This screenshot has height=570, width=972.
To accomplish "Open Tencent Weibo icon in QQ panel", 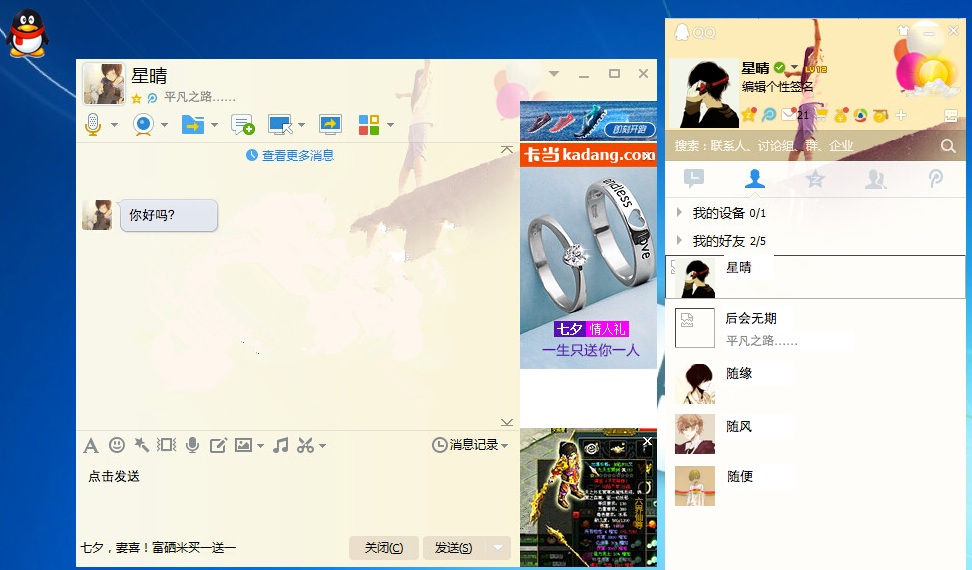I will pyautogui.click(x=769, y=115).
